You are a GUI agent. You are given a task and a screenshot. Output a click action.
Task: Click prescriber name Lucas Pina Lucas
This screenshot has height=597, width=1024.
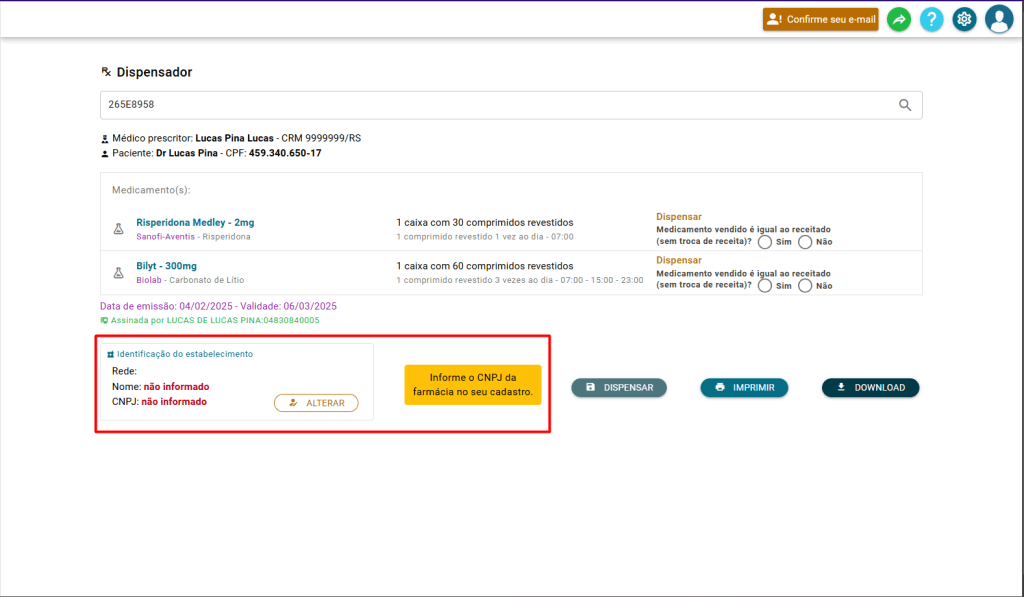pos(234,138)
